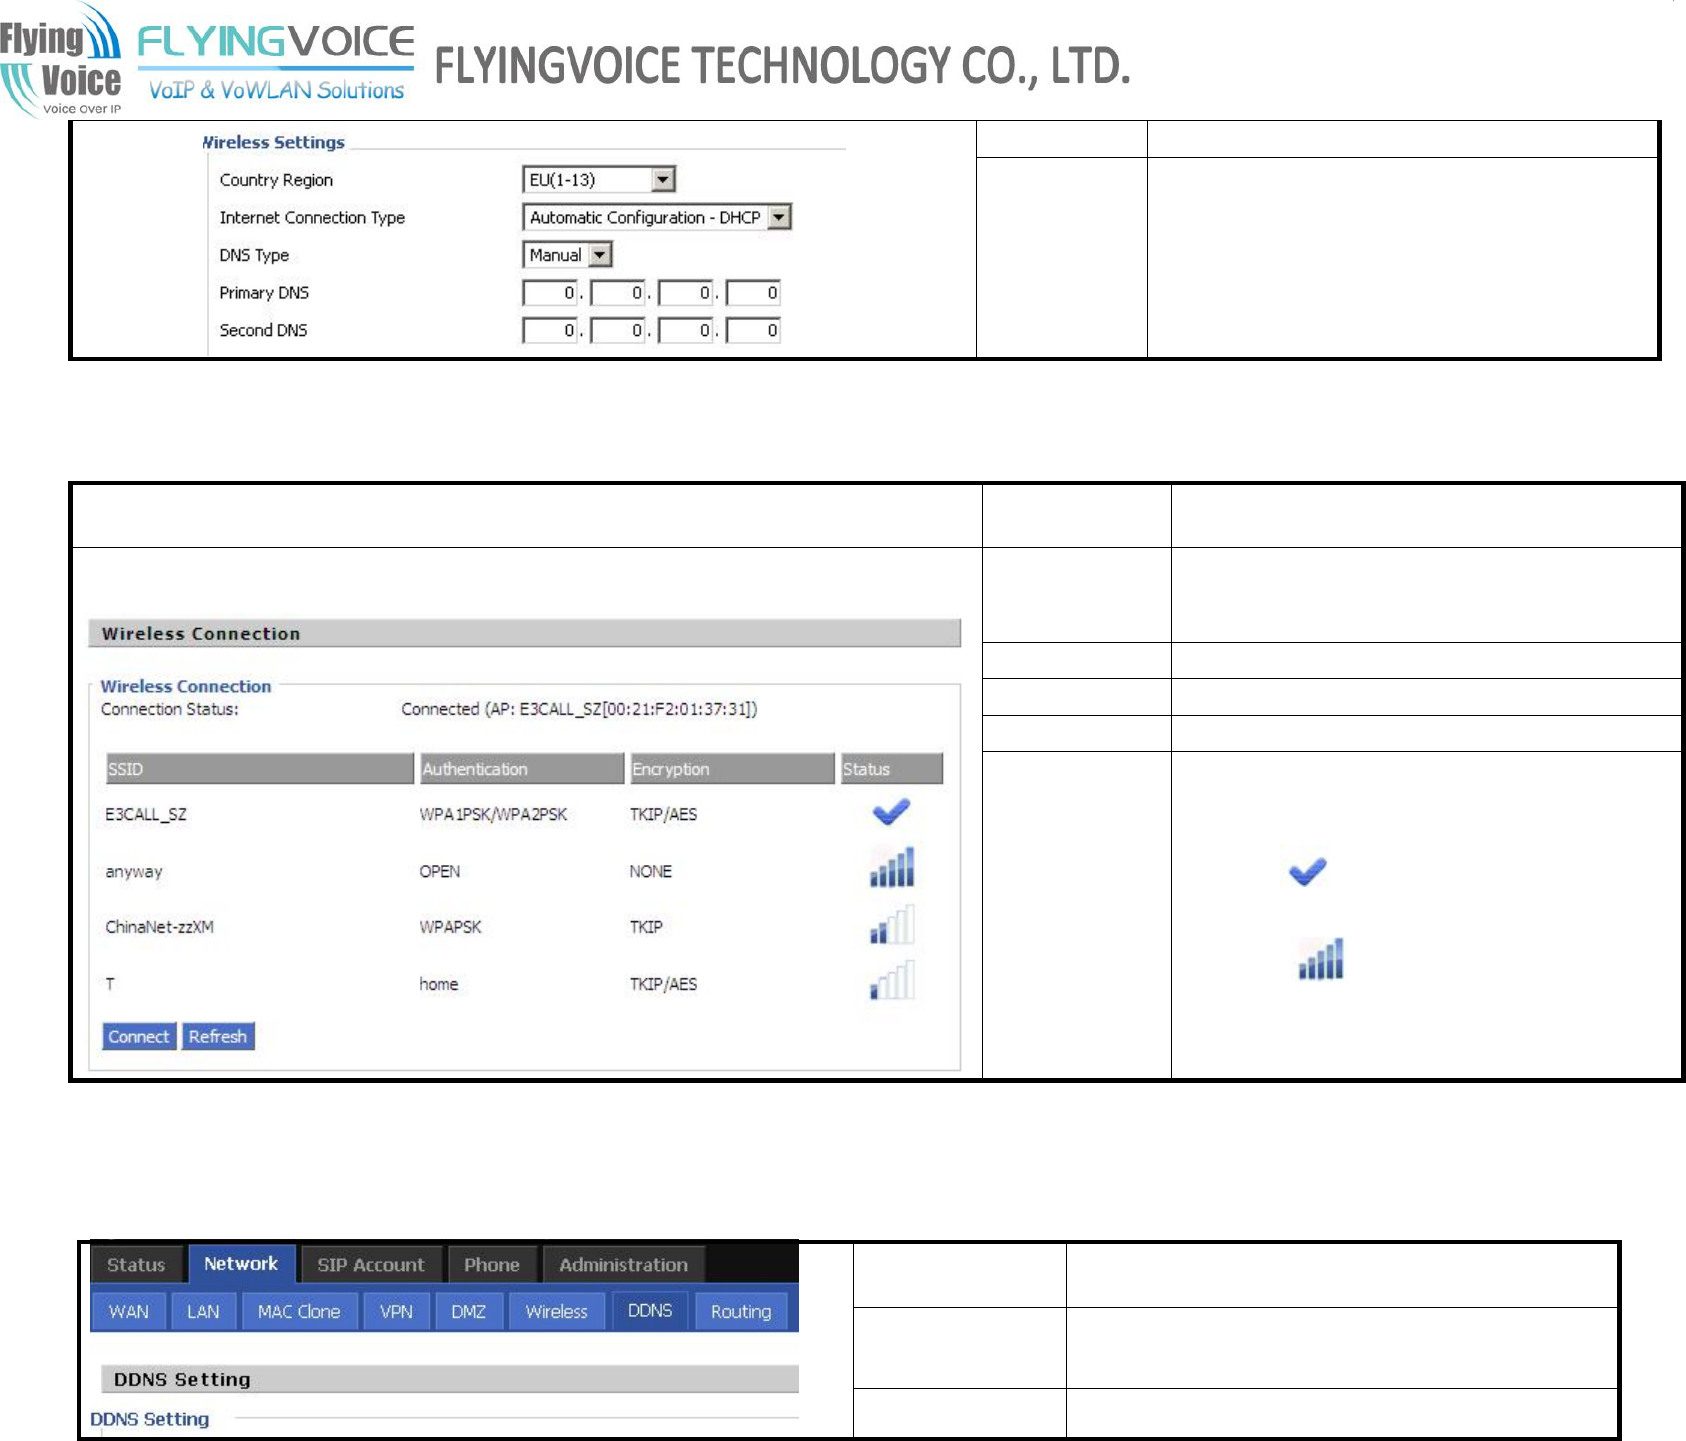Image resolution: width=1686 pixels, height=1441 pixels.
Task: Click the SSID column header
Action: (x=259, y=768)
